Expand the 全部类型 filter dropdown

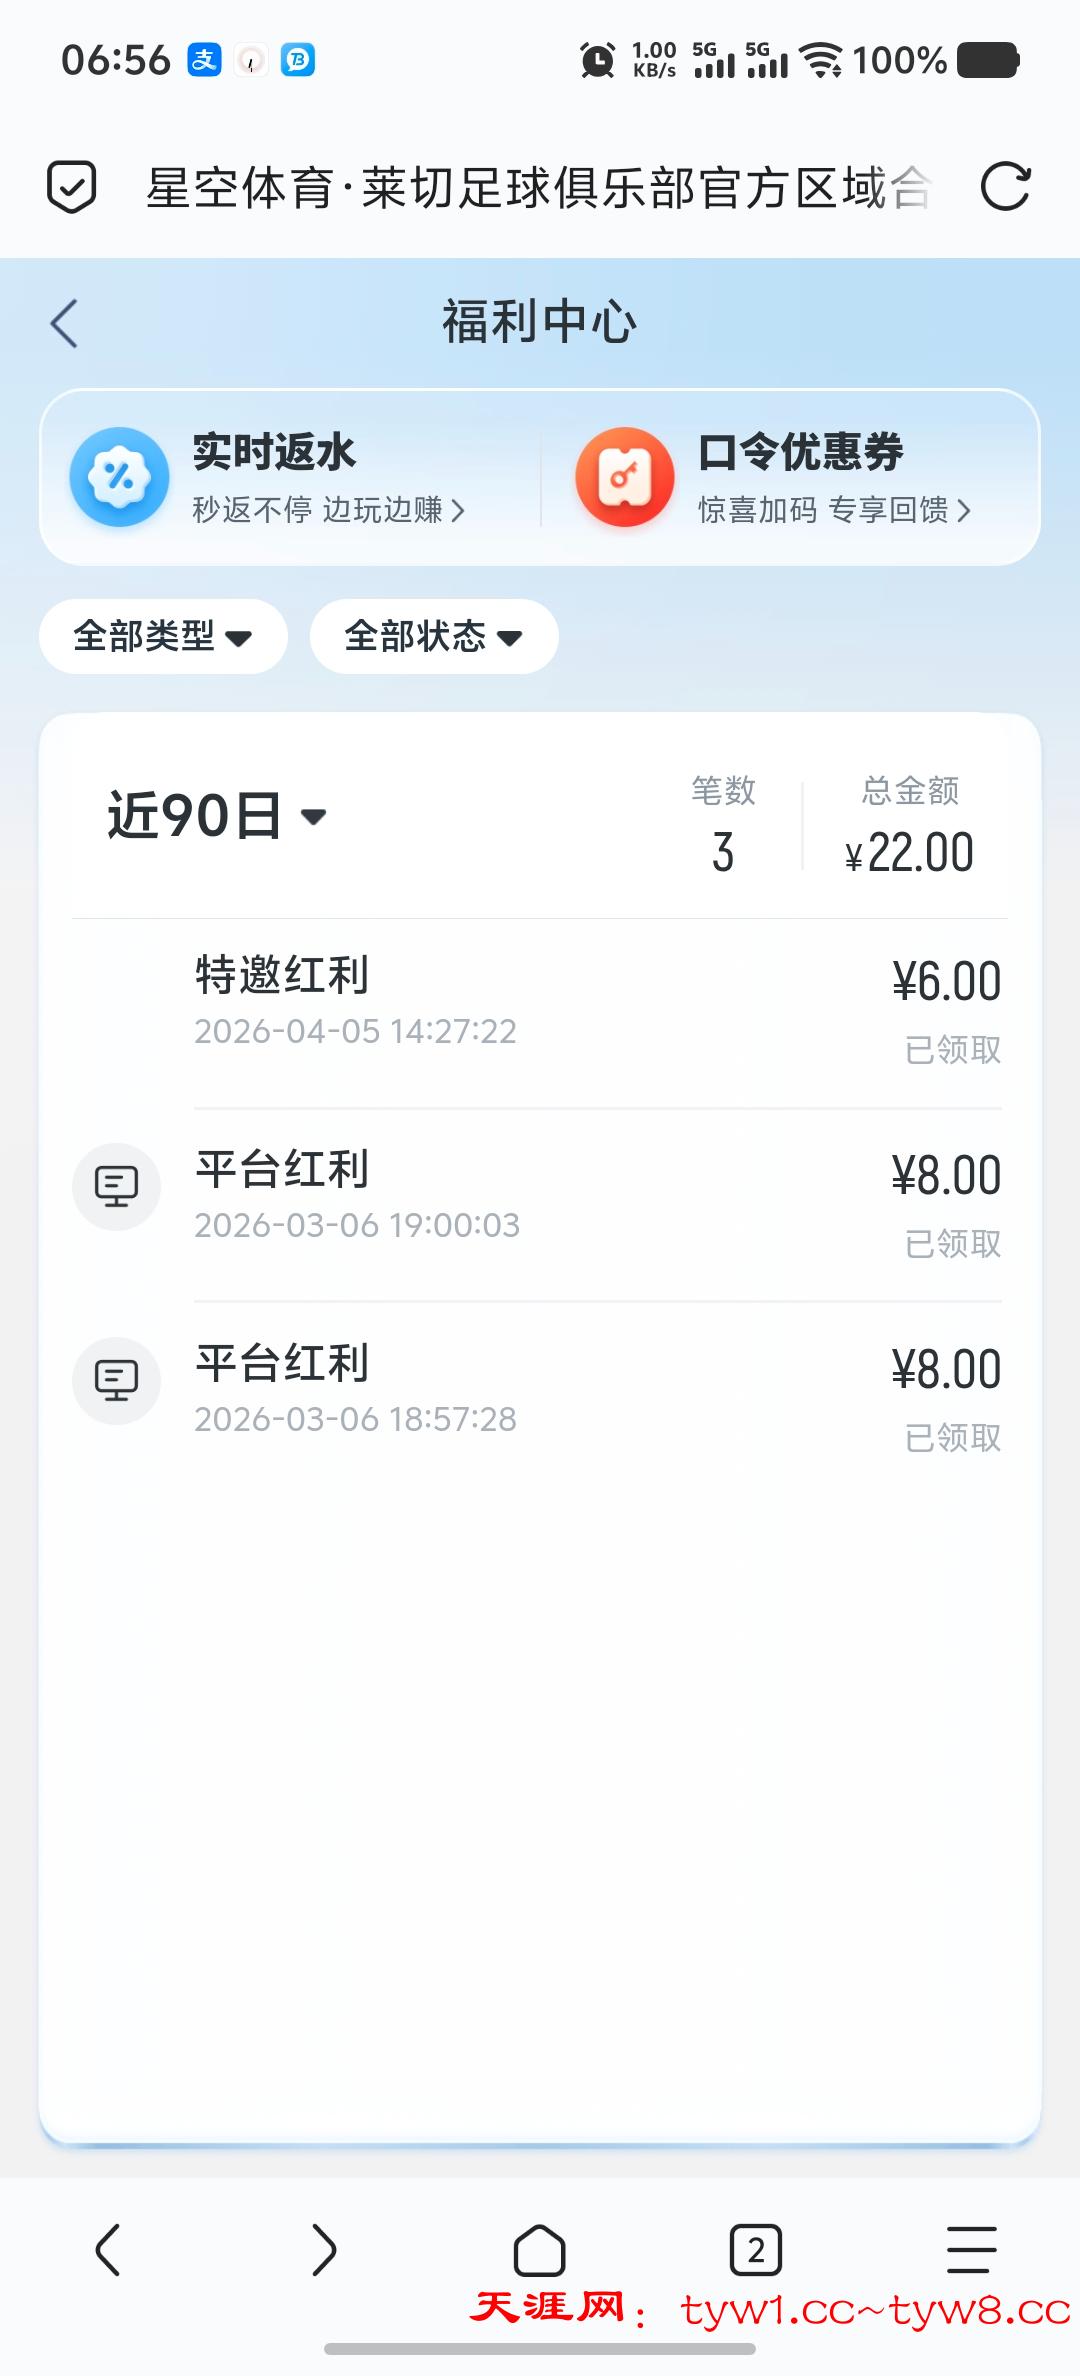pyautogui.click(x=163, y=636)
